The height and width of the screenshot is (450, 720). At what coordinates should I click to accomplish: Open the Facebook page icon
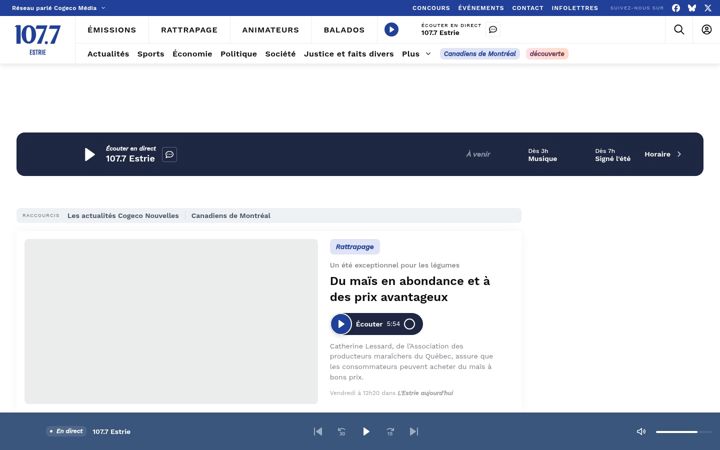click(676, 8)
